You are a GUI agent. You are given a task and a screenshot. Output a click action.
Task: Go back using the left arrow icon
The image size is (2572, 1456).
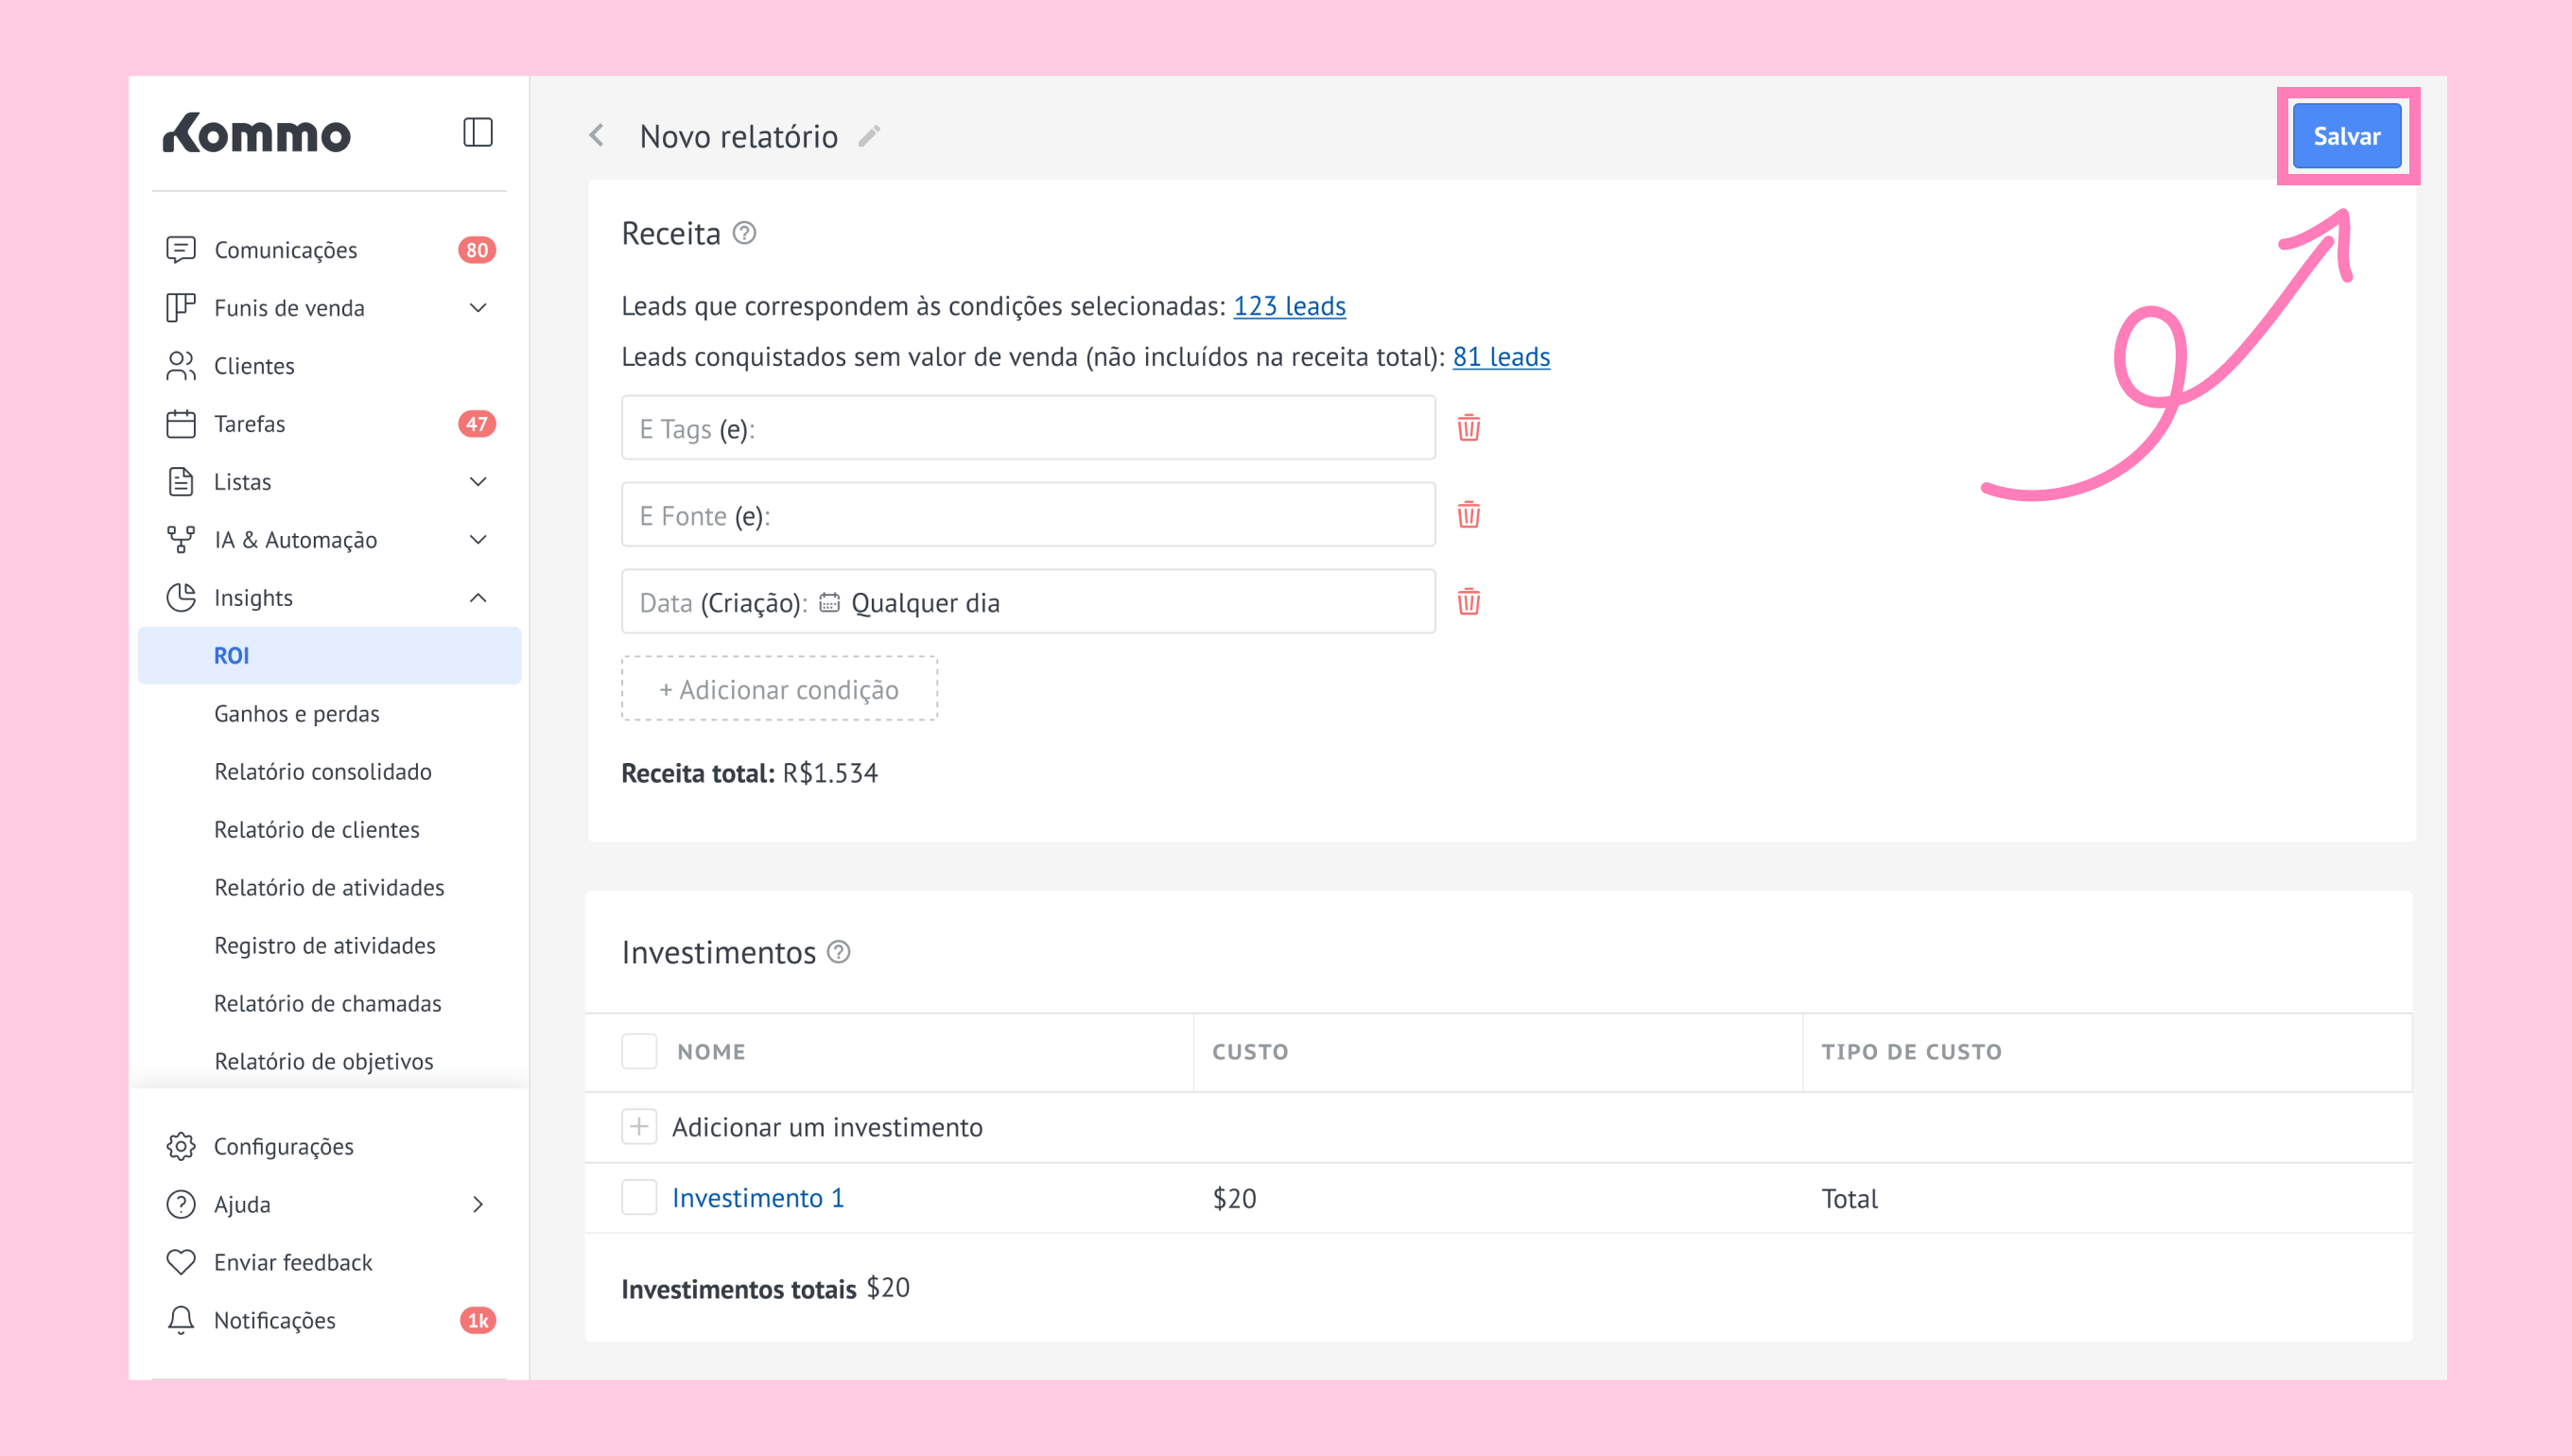pyautogui.click(x=597, y=135)
